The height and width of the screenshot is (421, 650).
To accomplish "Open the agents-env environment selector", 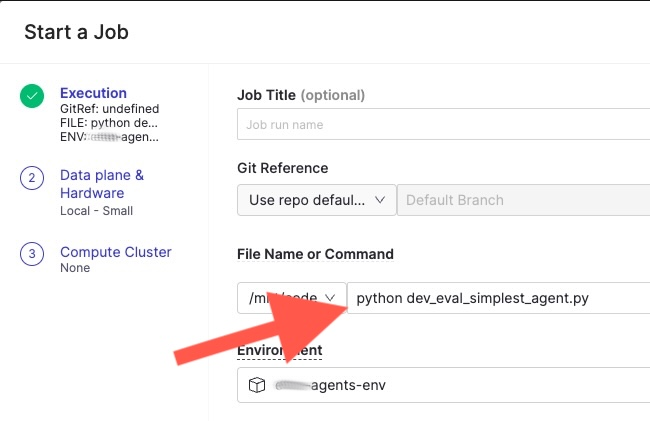I will pyautogui.click(x=450, y=385).
